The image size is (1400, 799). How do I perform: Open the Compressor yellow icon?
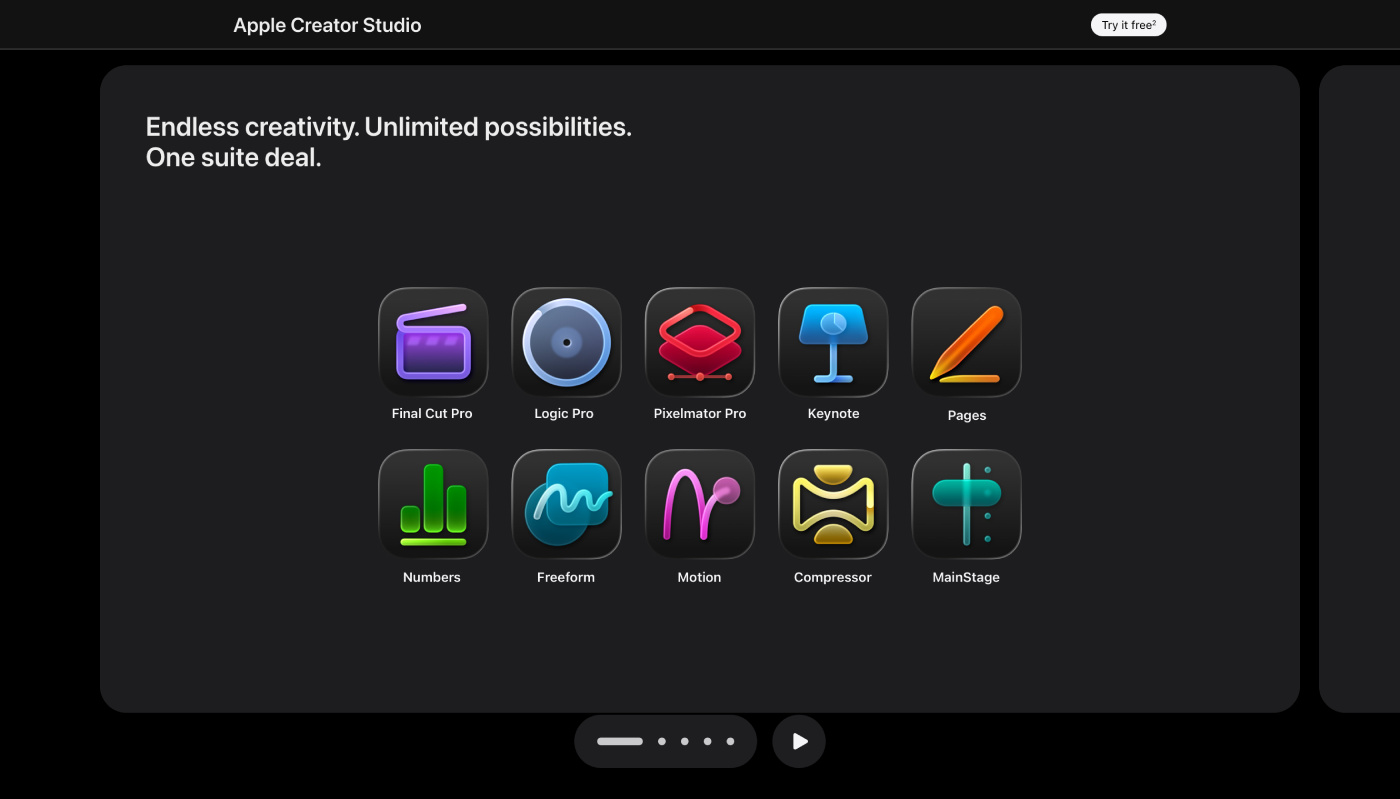tap(833, 504)
